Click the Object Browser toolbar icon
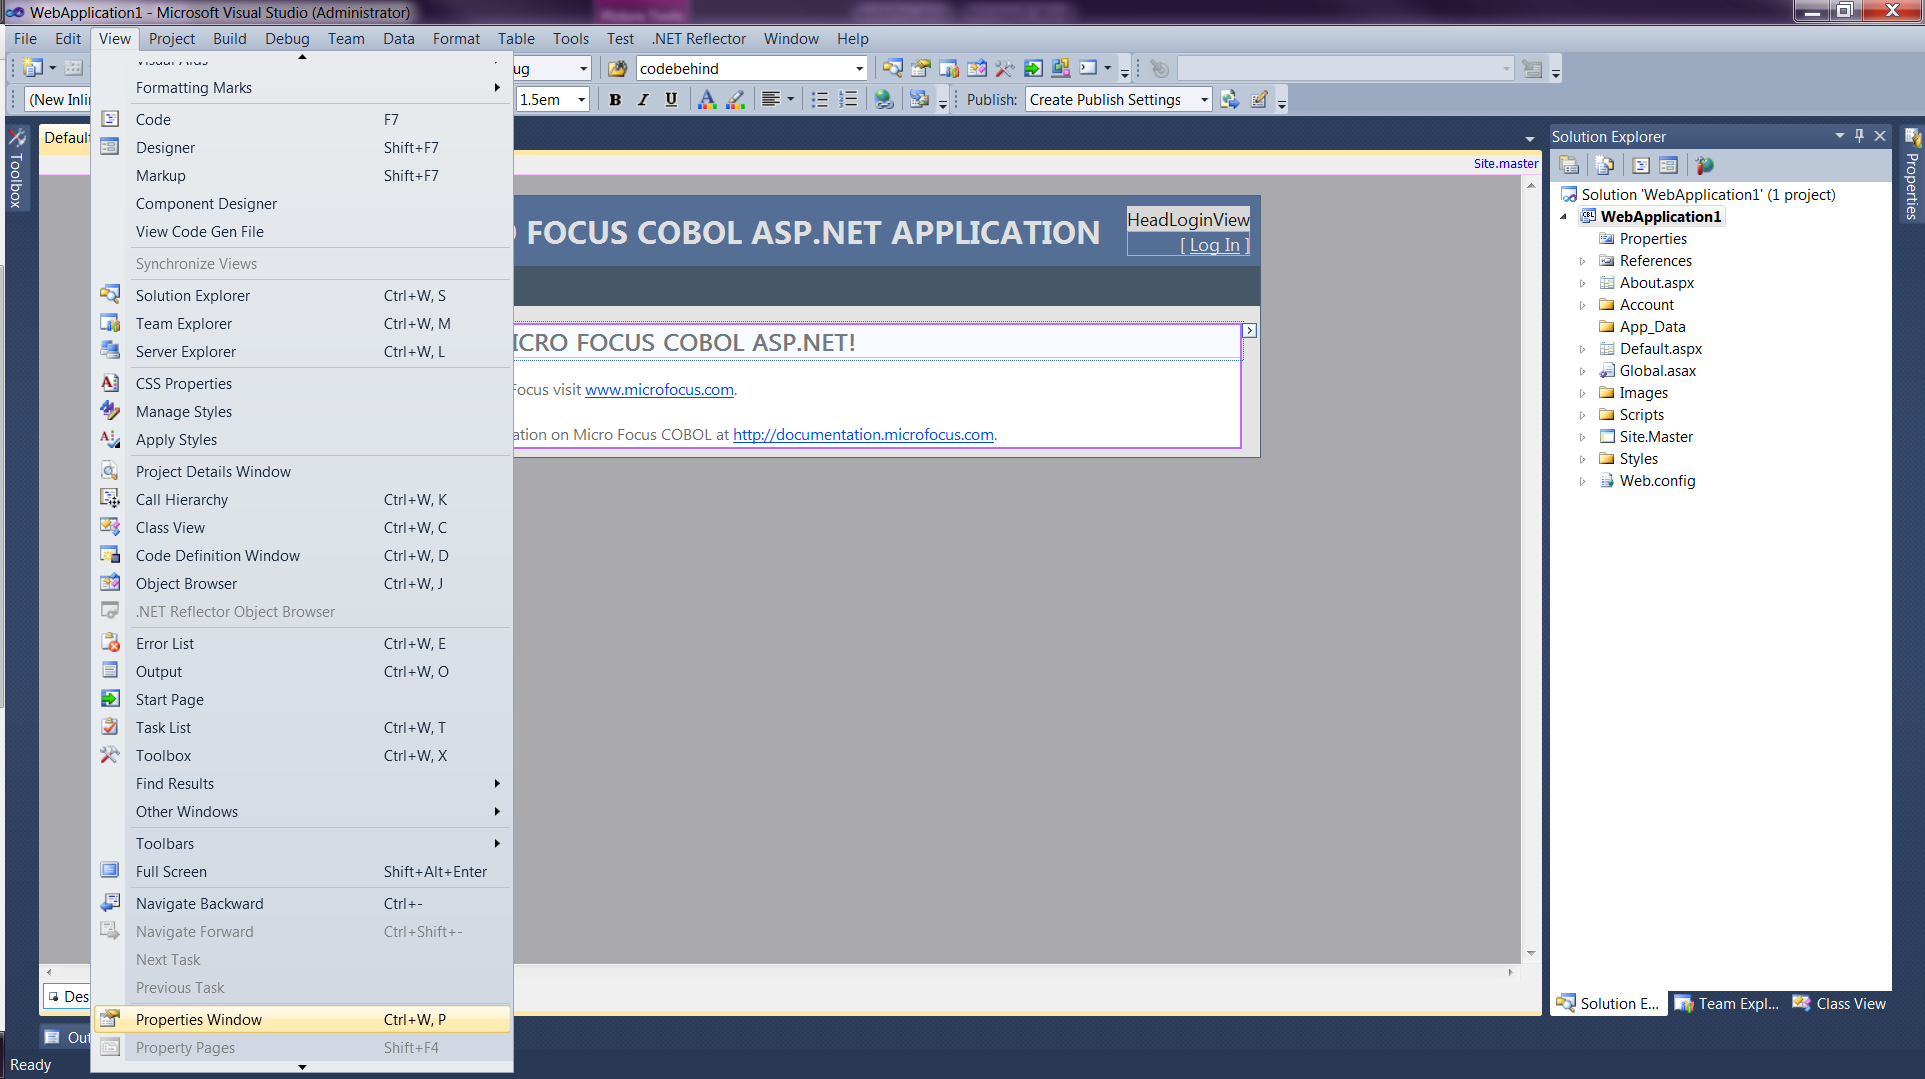Screen dimensions: 1925x1079 pos(976,68)
